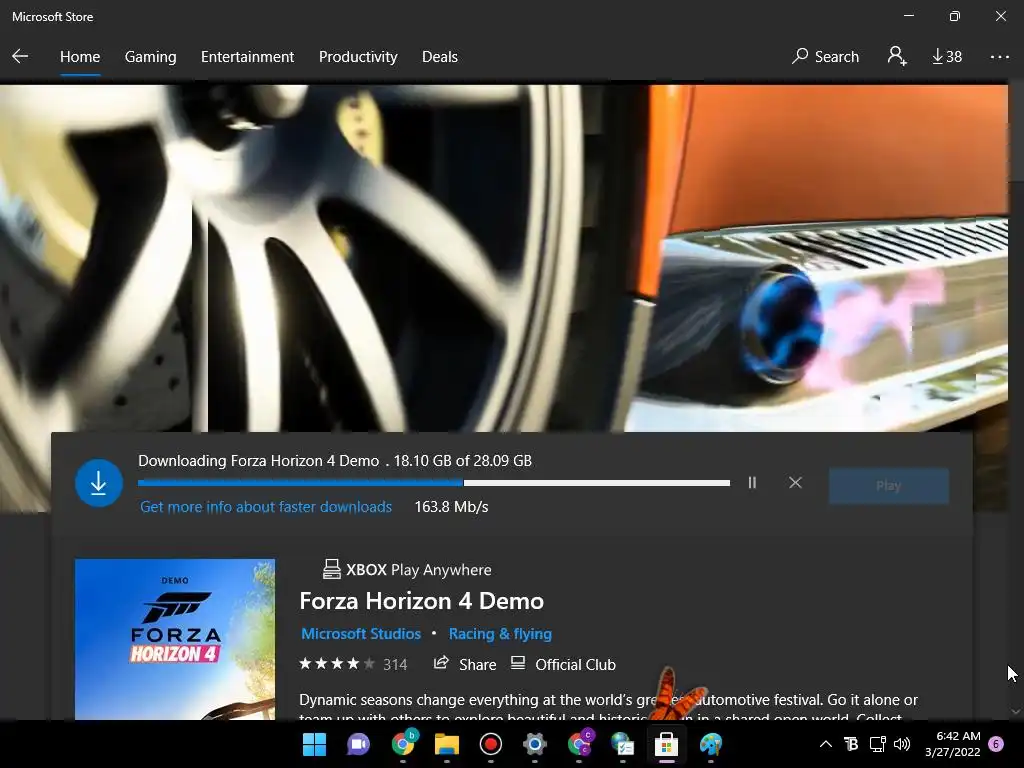
Task: Open Settings gear in the taskbar
Action: pos(534,744)
